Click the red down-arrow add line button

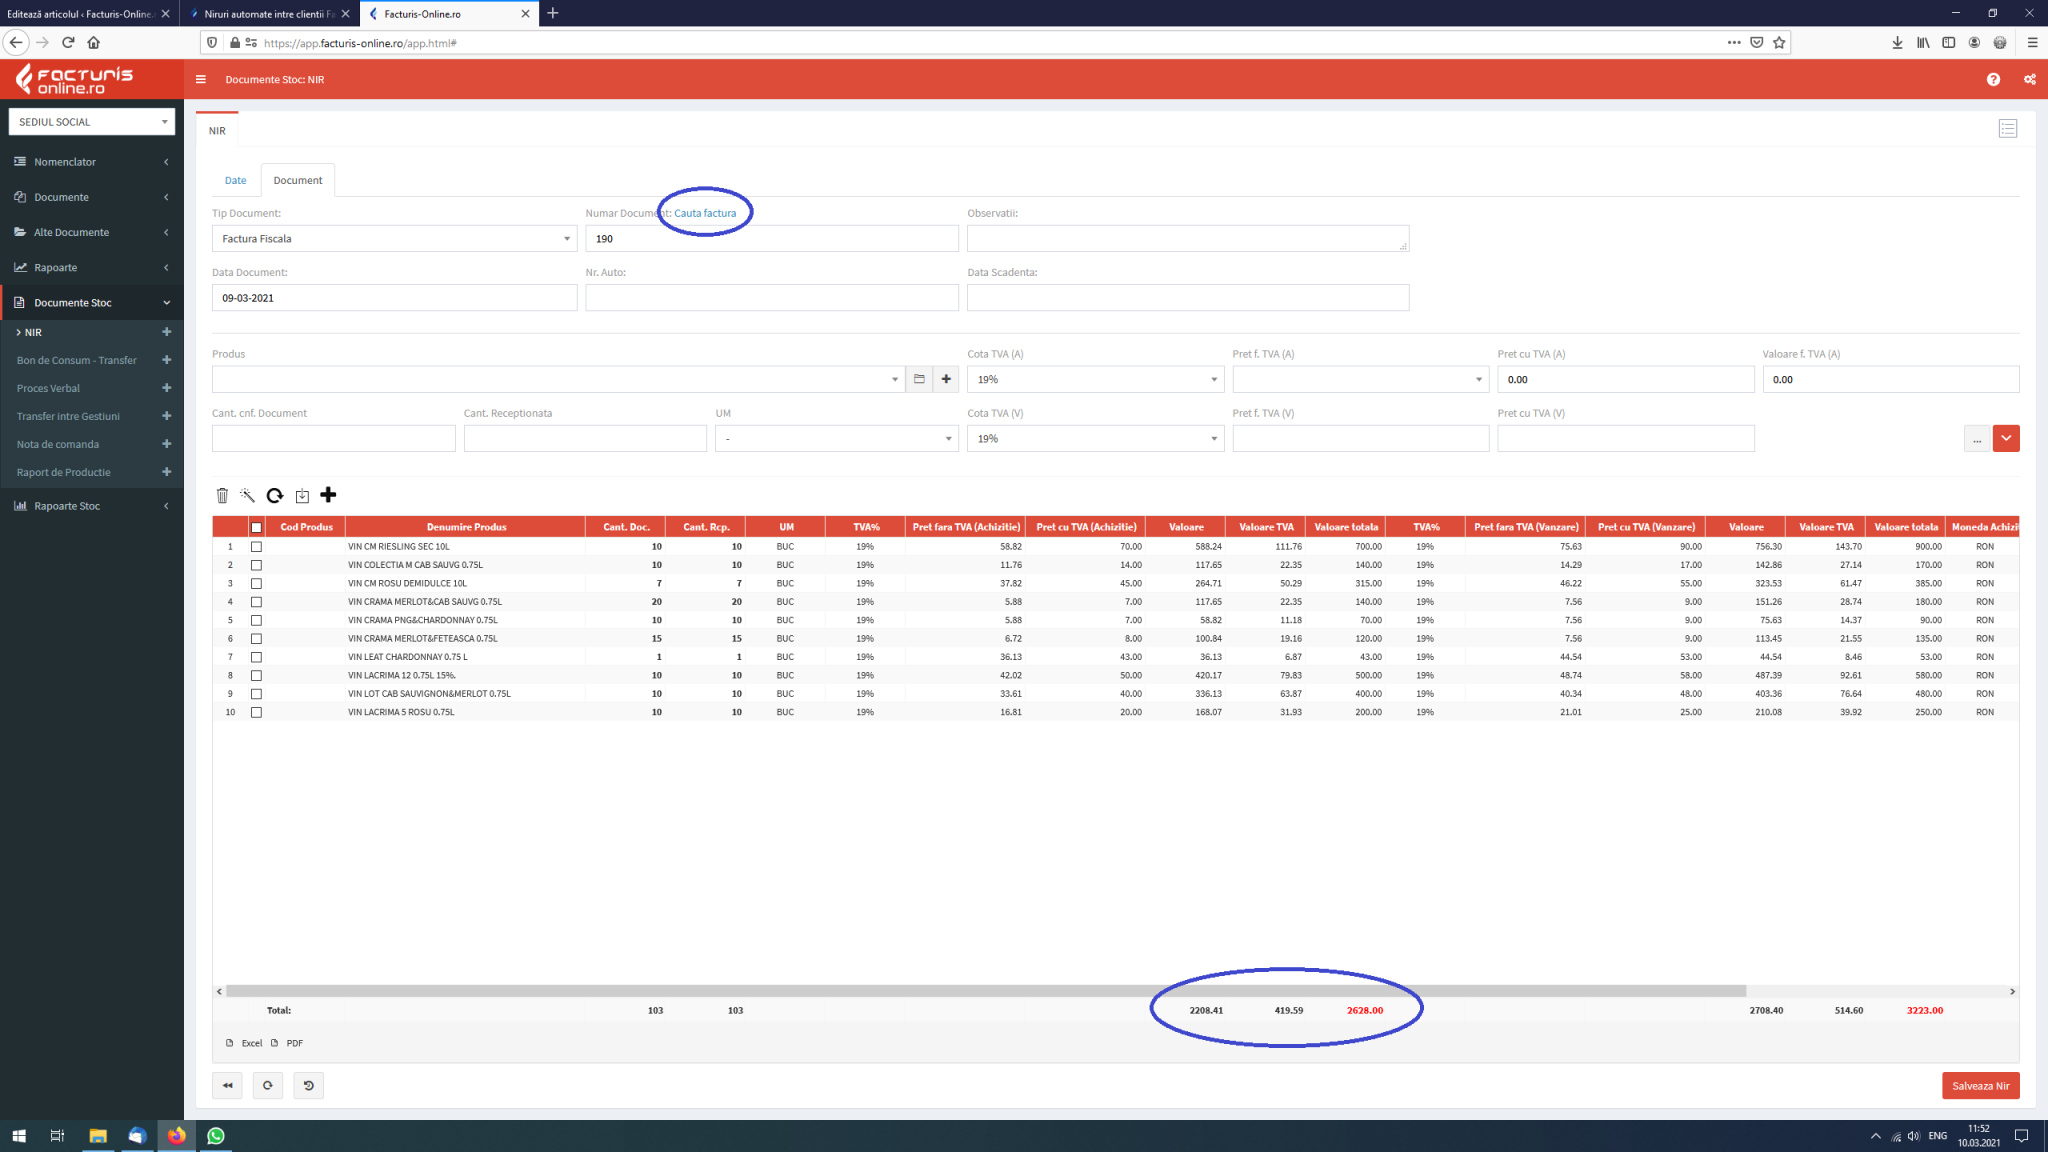(x=2006, y=438)
